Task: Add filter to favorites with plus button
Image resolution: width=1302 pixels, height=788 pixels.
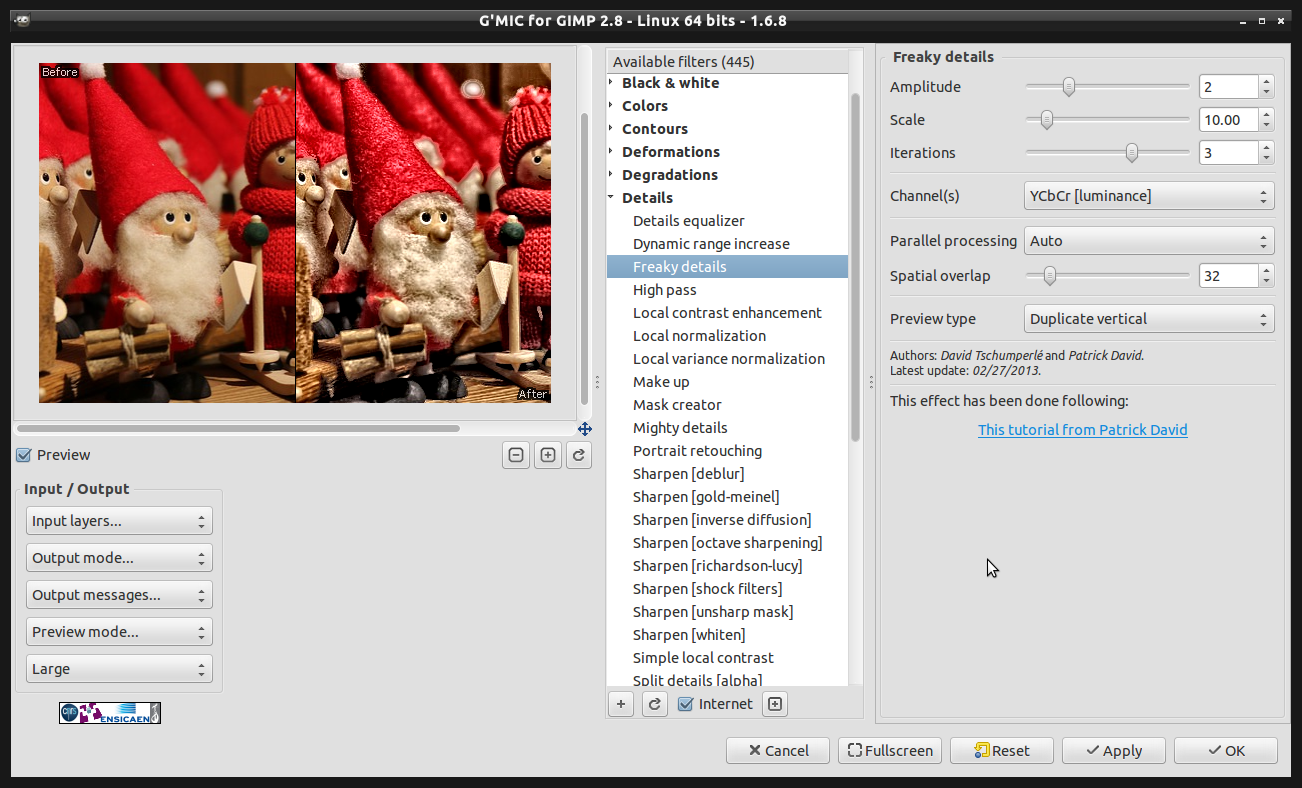Action: pyautogui.click(x=621, y=704)
